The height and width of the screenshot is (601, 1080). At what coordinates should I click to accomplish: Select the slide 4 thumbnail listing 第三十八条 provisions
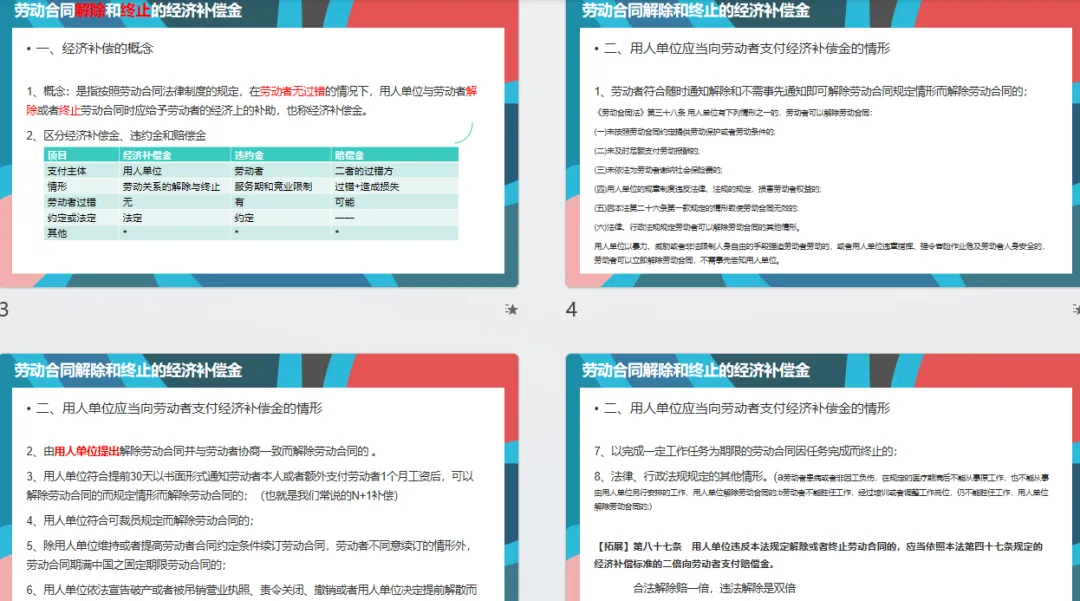click(x=822, y=143)
